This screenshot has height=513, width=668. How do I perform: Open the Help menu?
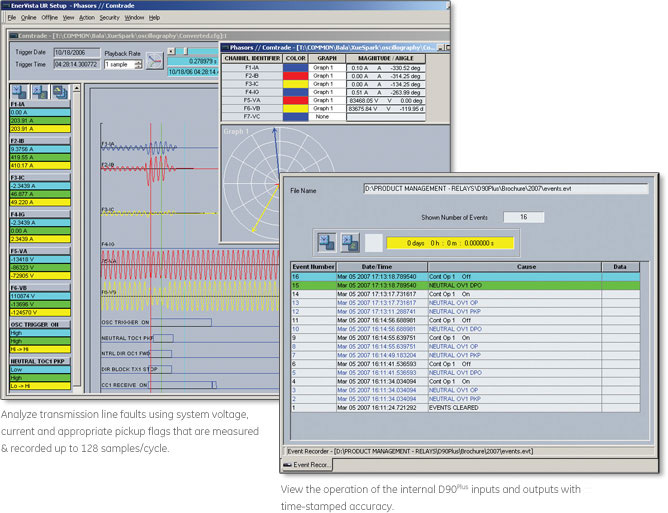[154, 17]
